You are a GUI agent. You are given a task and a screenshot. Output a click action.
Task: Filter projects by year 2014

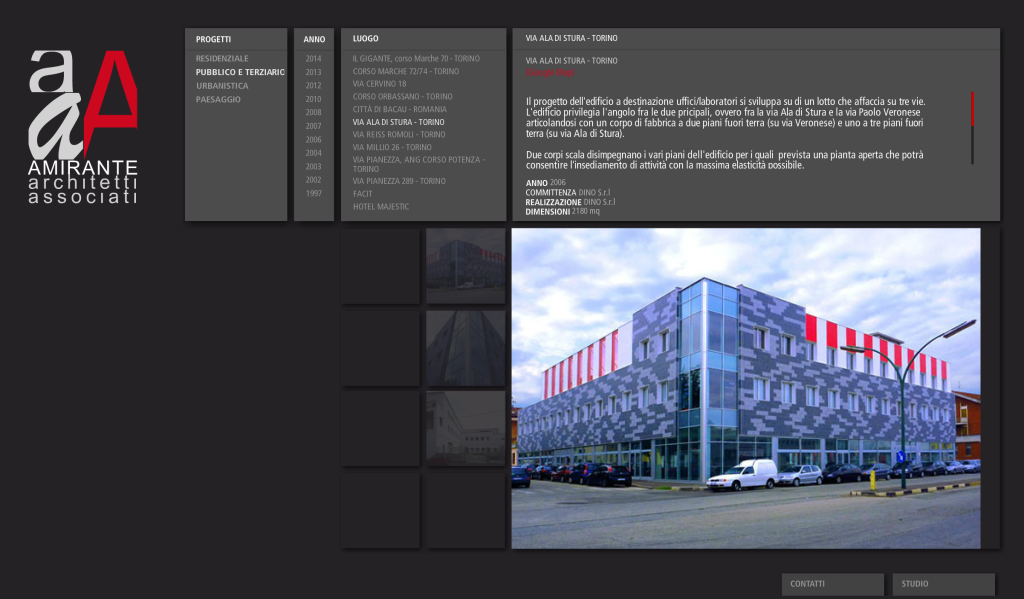(313, 59)
